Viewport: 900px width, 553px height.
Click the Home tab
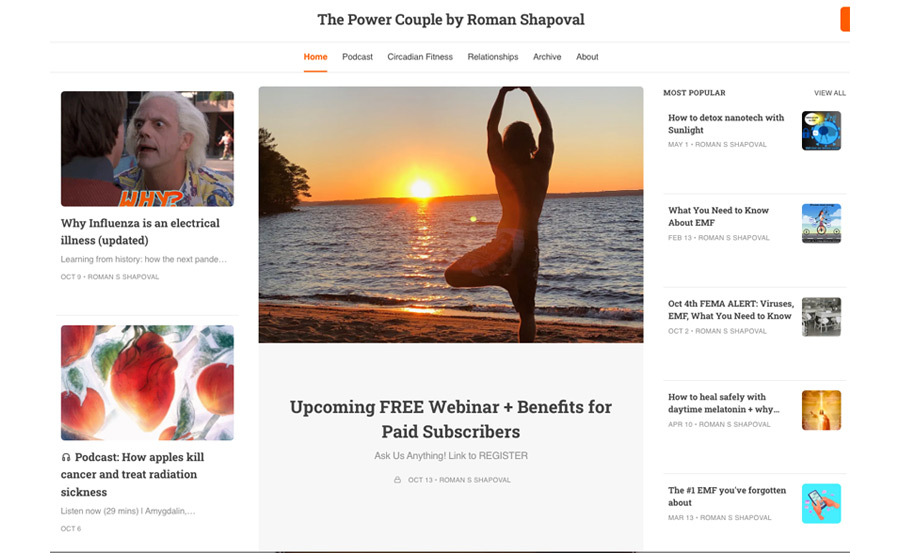pyautogui.click(x=315, y=57)
